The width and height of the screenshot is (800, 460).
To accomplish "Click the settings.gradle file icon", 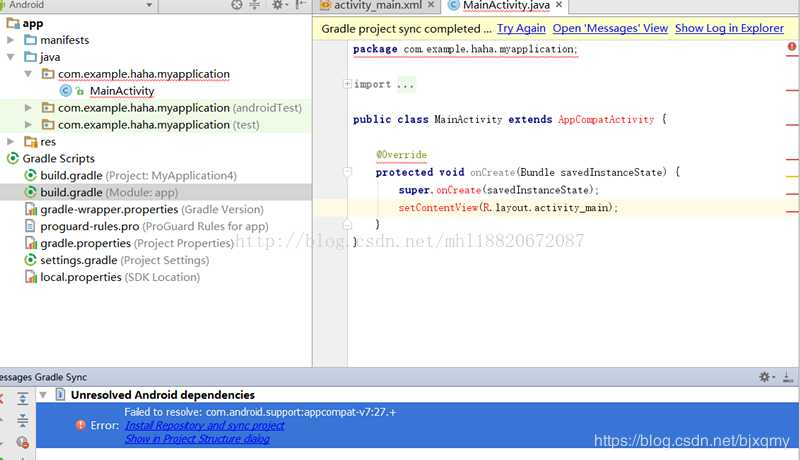I will (x=31, y=260).
